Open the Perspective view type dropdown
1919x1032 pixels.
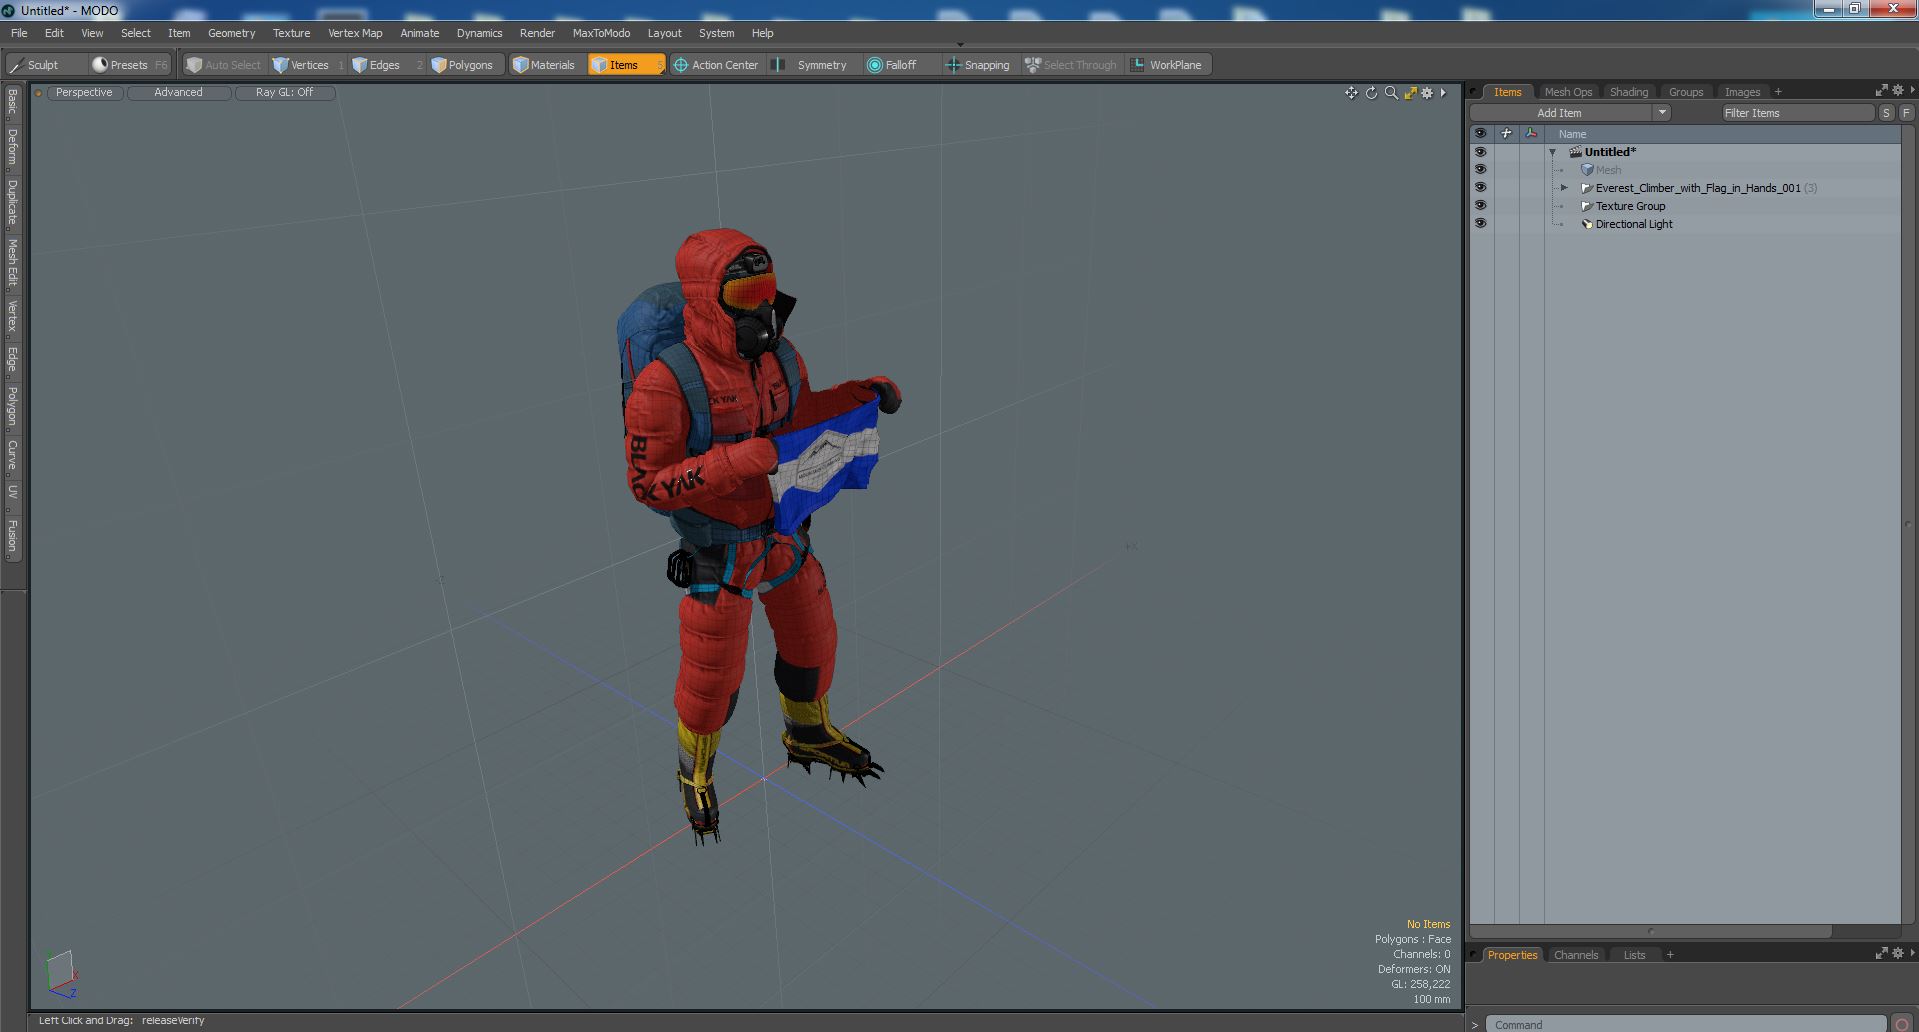(x=84, y=92)
